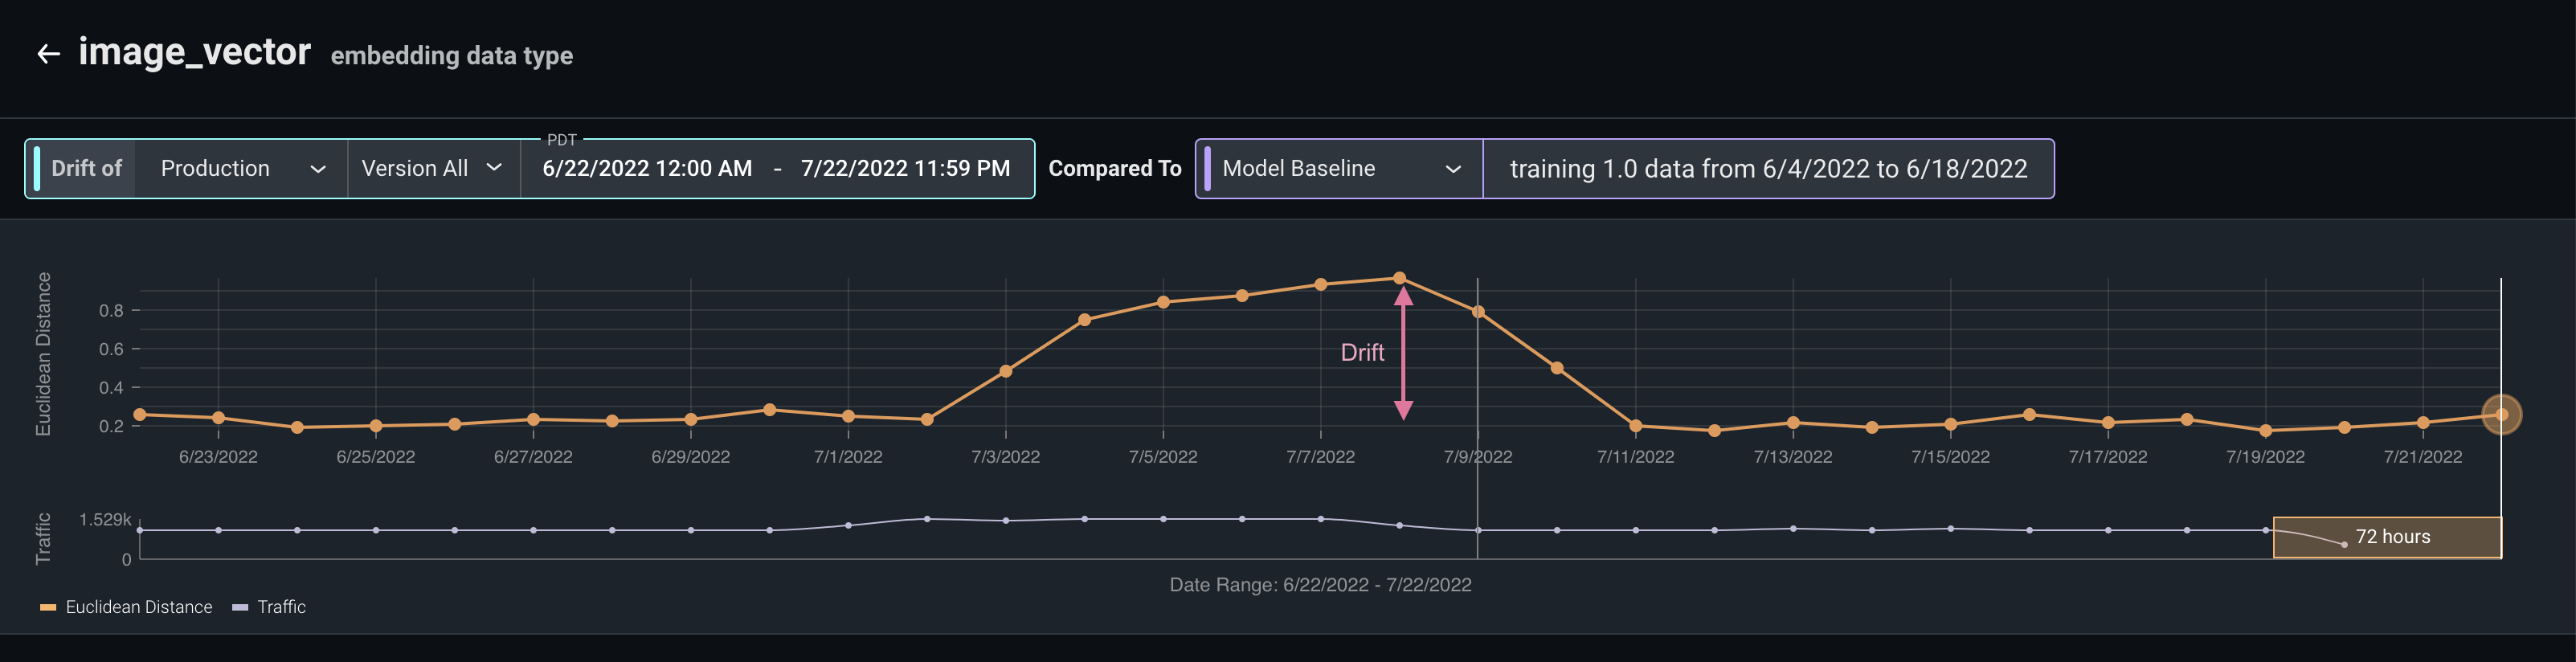Toggle Euclidean Distance legend entry
Viewport: 2576px width, 662px height.
pyautogui.click(x=126, y=607)
